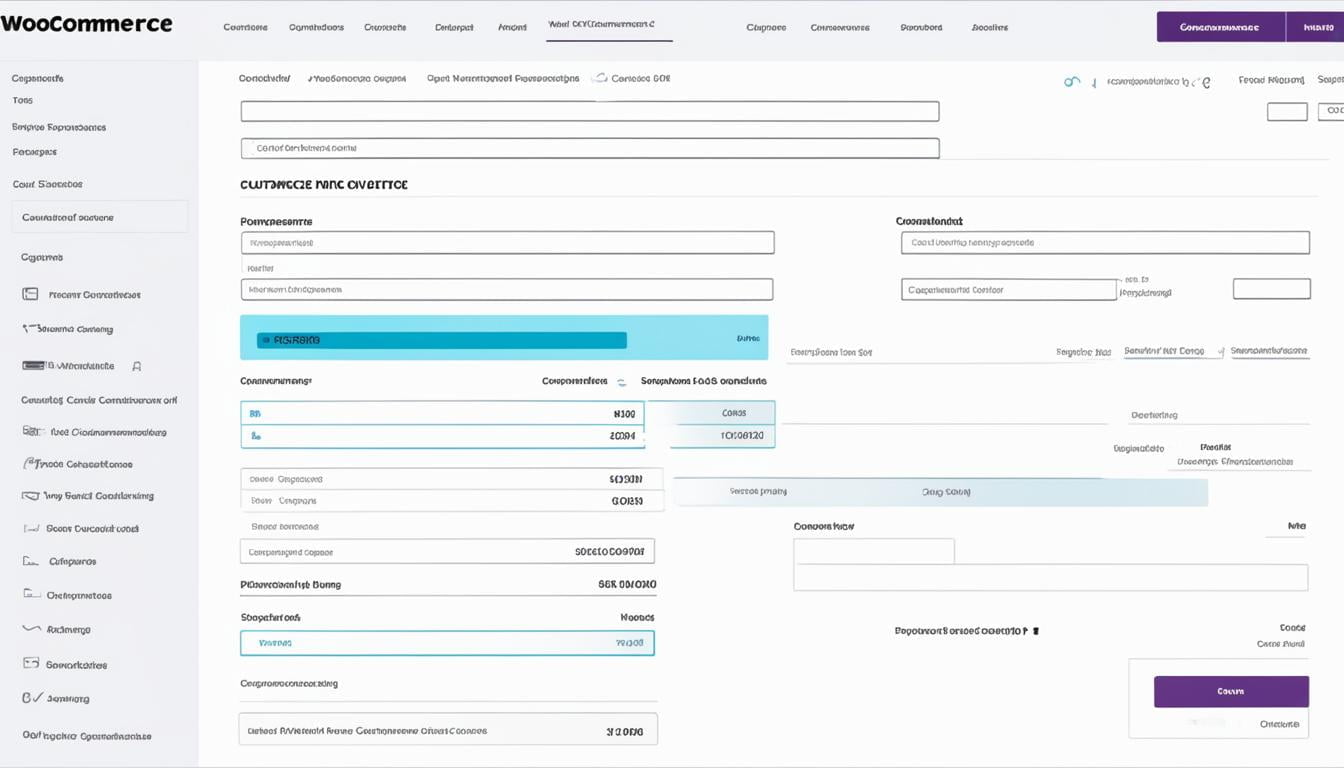
Task: Click the wide purple button in the header
Action: click(1220, 27)
